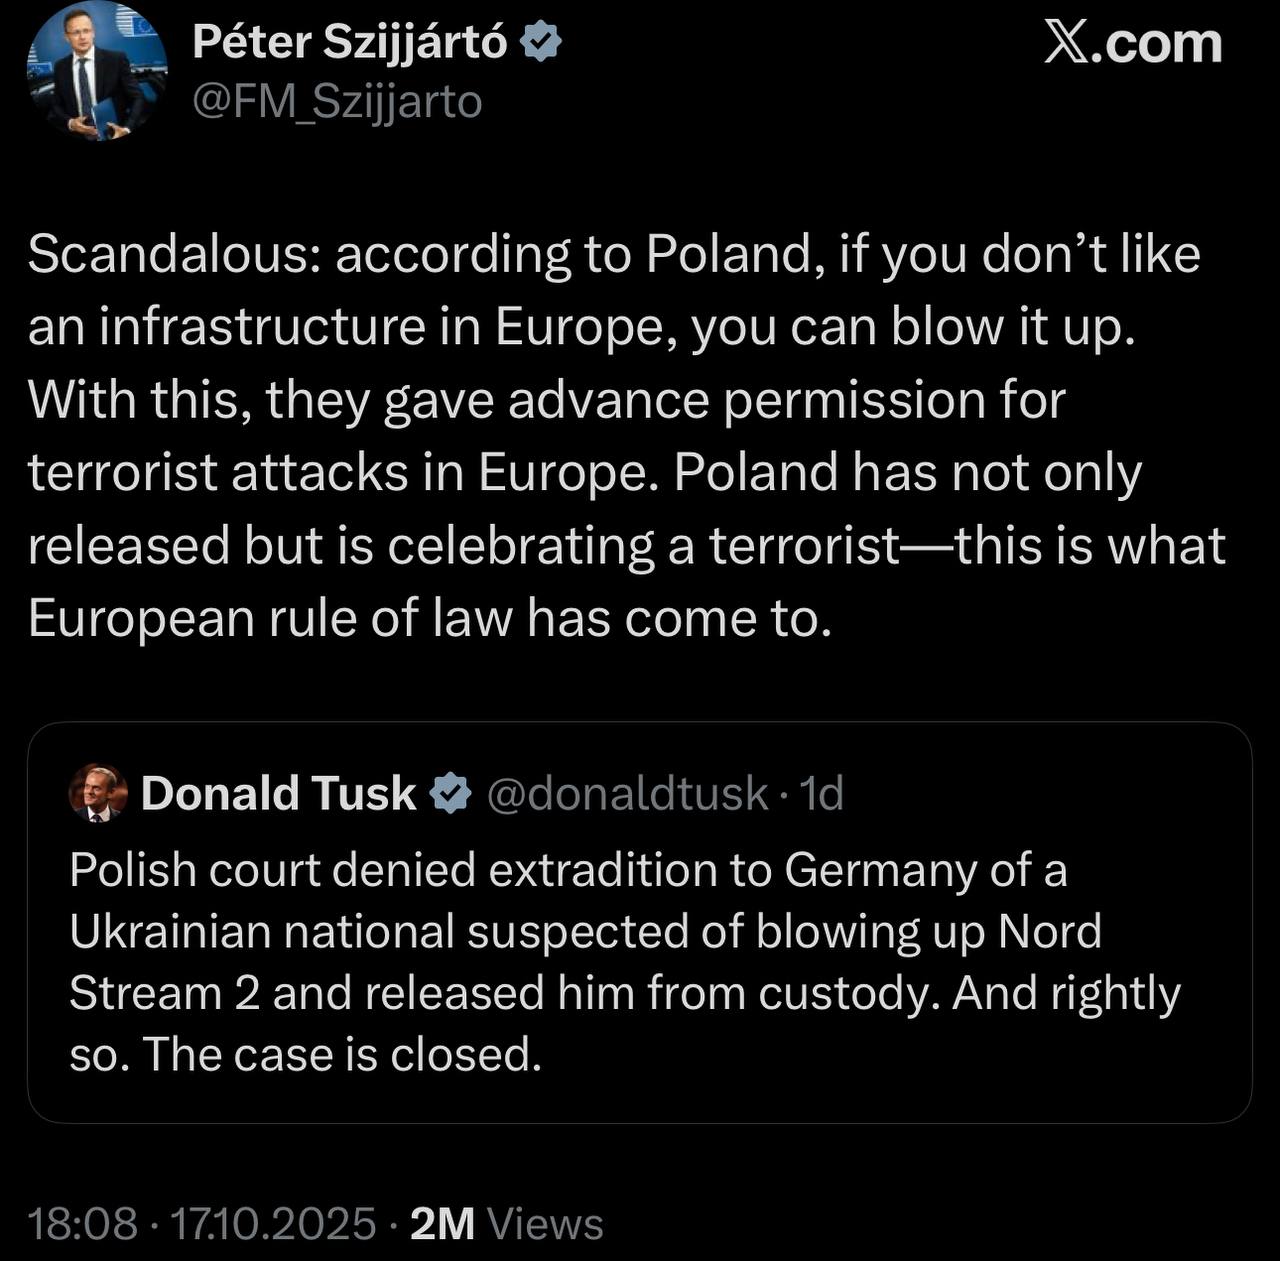
Task: Click the verified badge beside Péter Szijjártó
Action: click(541, 43)
